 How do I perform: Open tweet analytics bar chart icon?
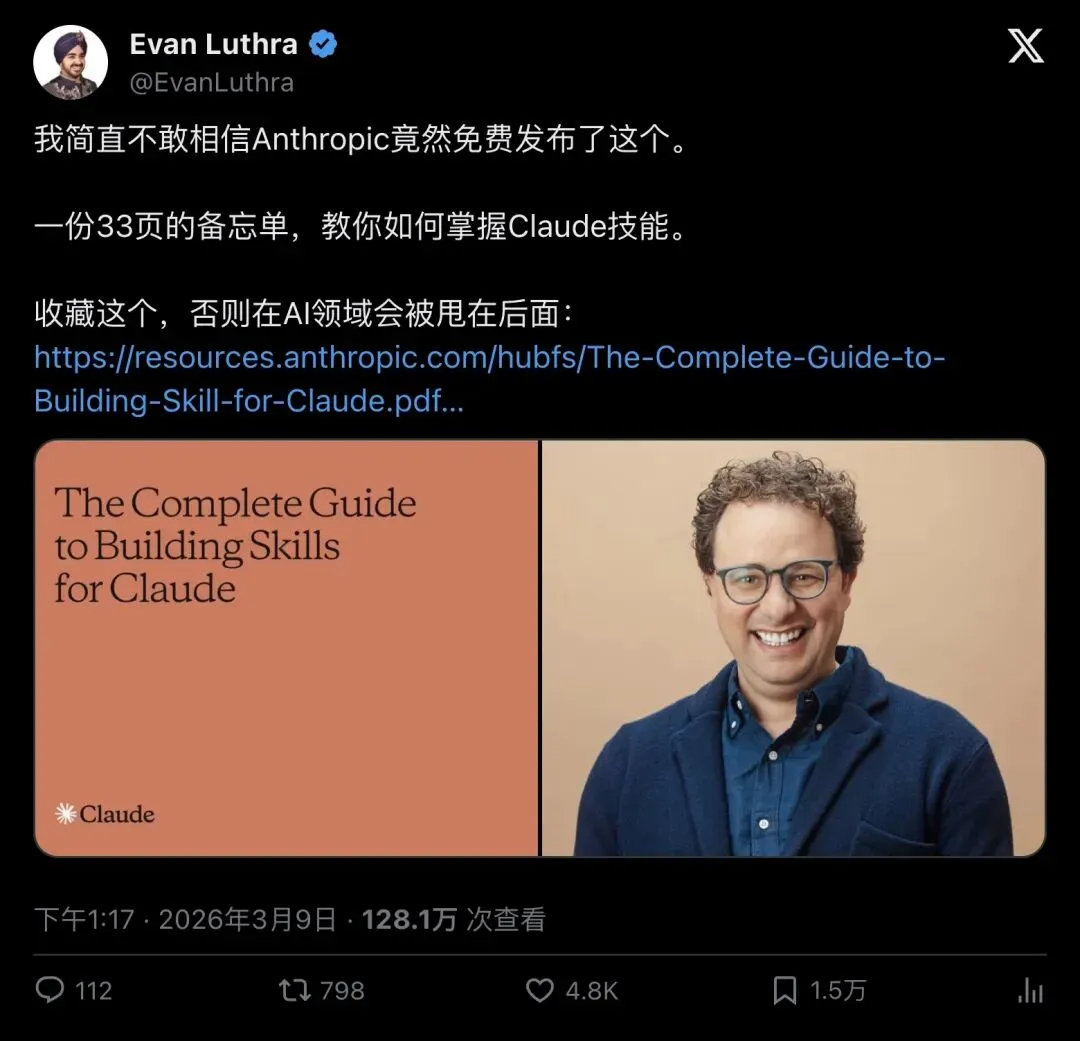click(x=1030, y=991)
